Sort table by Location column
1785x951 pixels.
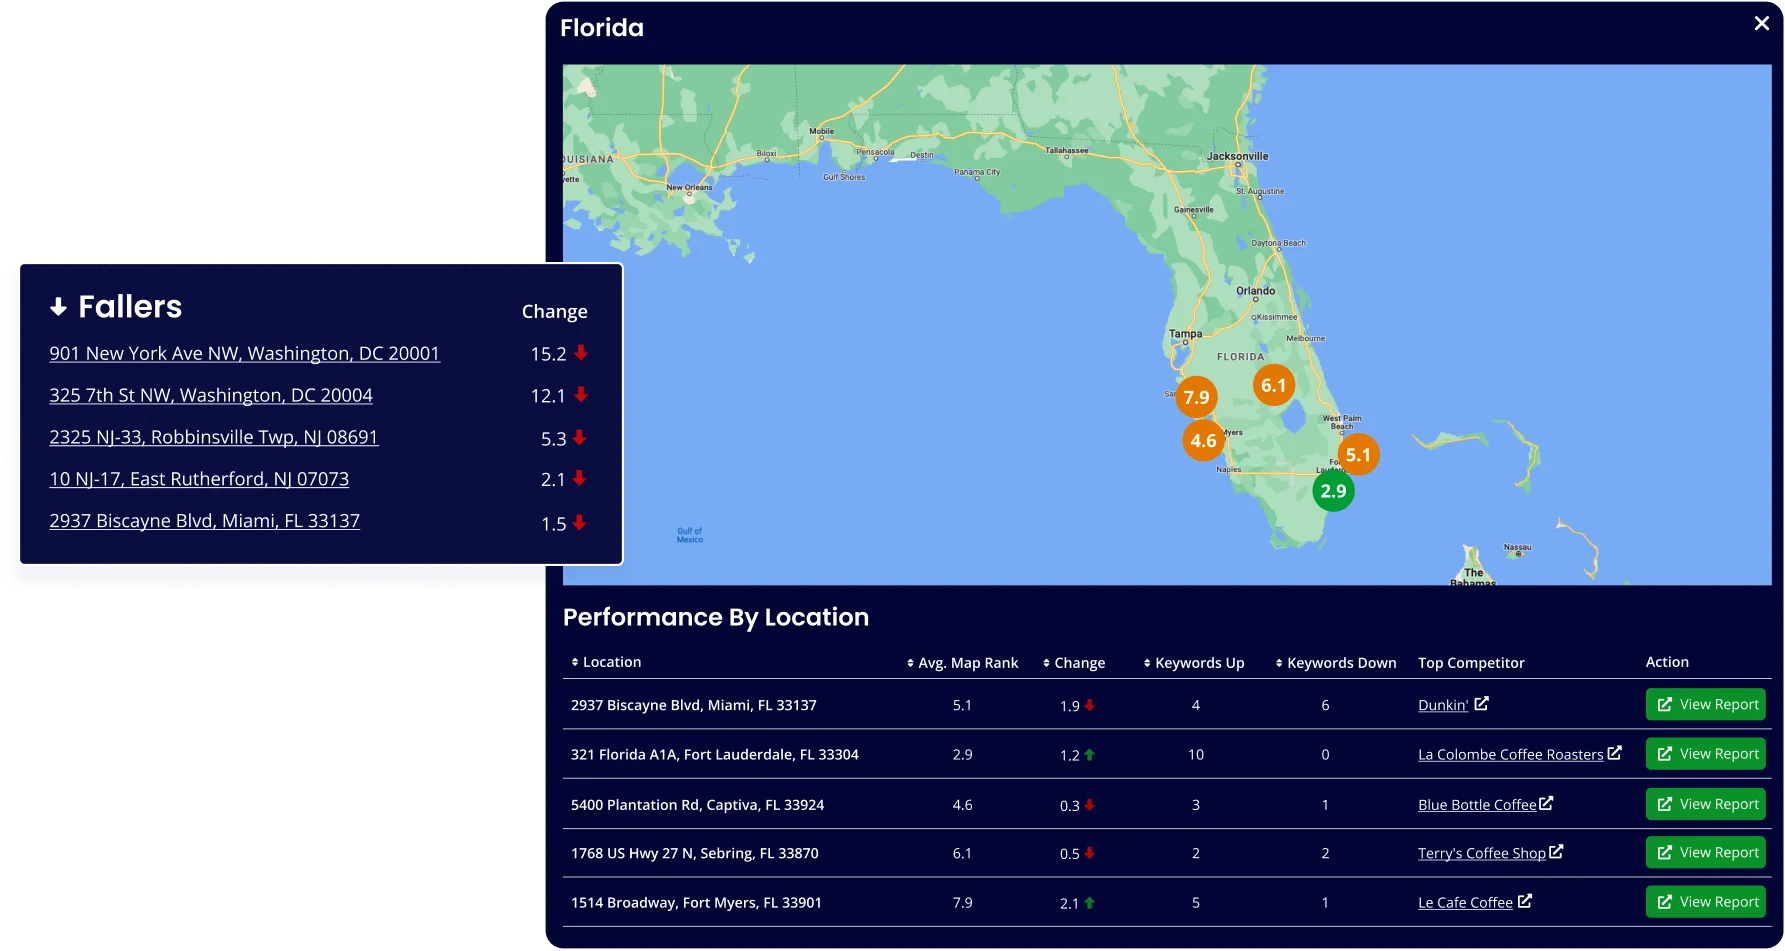pos(606,662)
